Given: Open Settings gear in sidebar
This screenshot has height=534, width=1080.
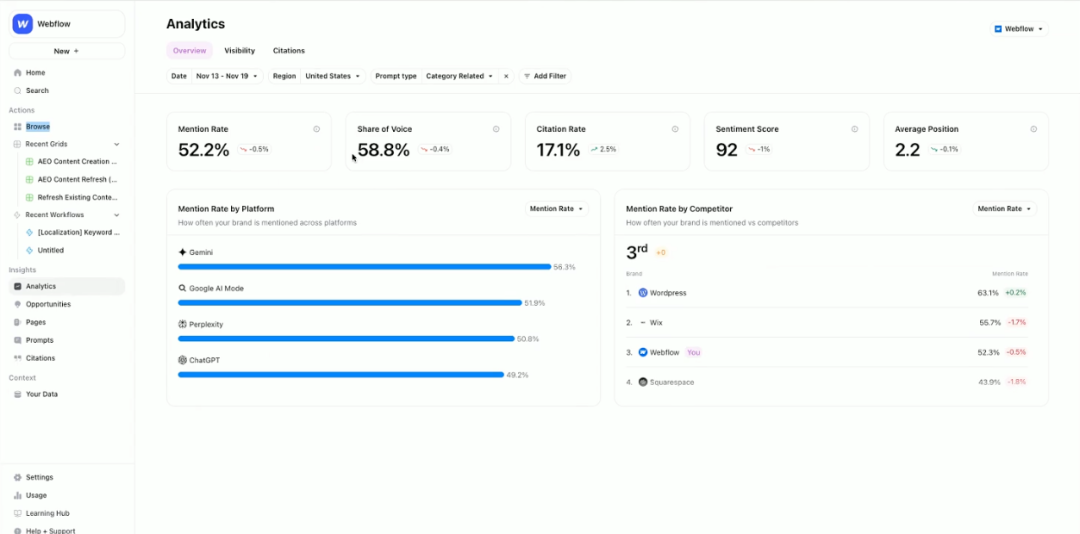Looking at the screenshot, I should coord(17,477).
